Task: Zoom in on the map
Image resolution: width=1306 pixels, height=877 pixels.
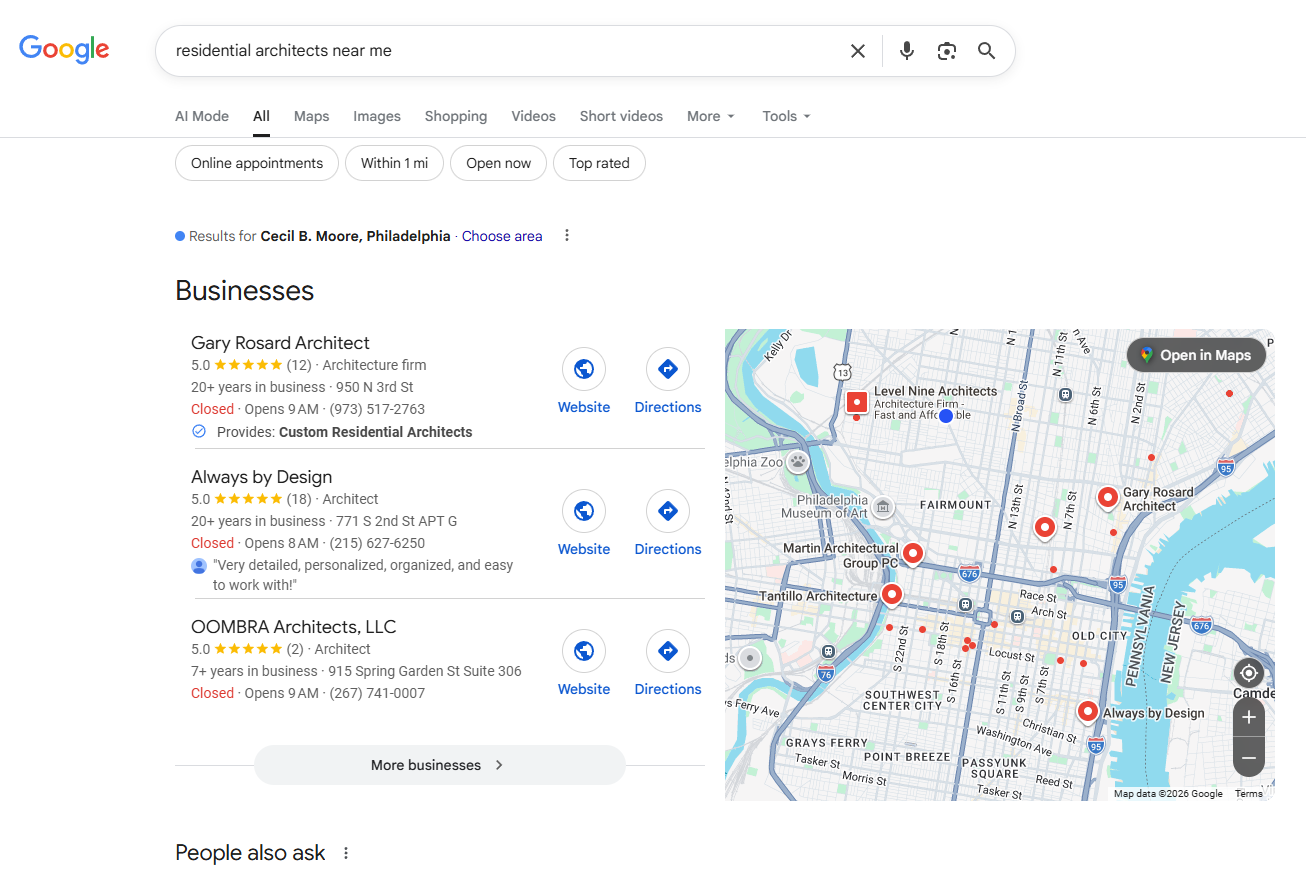Action: (x=1248, y=717)
